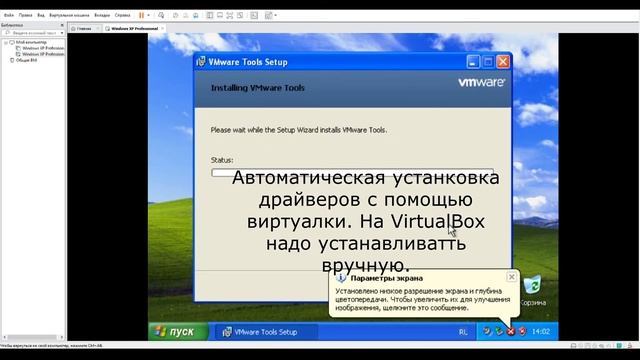Image resolution: width=640 pixels, height=360 pixels.
Task: Click the green status bar device icon
Action: (x=619, y=346)
